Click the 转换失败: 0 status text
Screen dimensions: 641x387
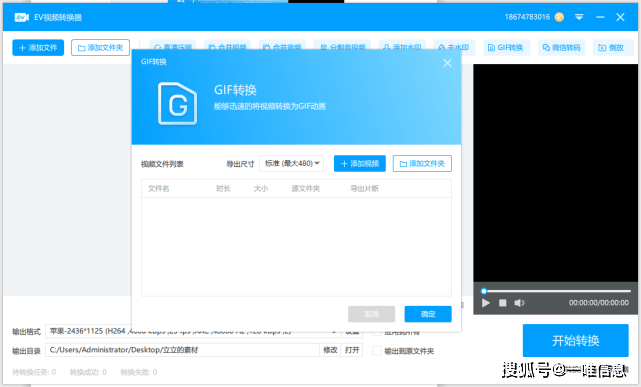(139, 372)
